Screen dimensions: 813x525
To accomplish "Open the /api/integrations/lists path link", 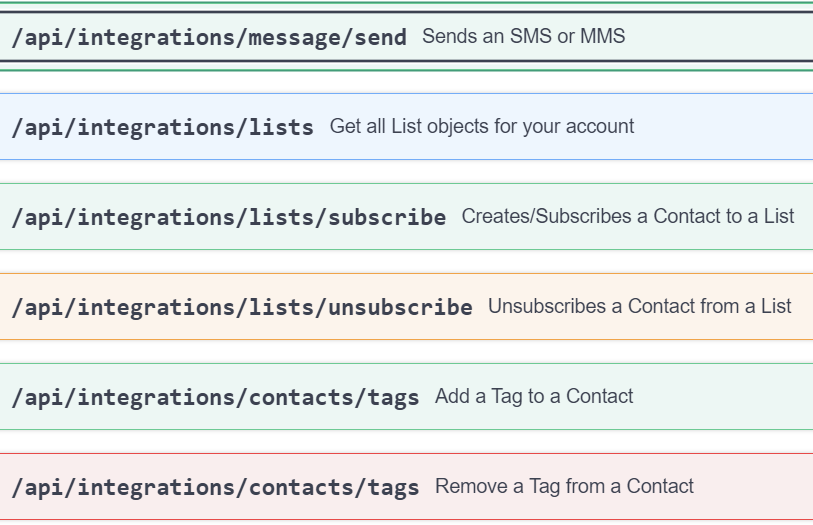I will coord(162,128).
